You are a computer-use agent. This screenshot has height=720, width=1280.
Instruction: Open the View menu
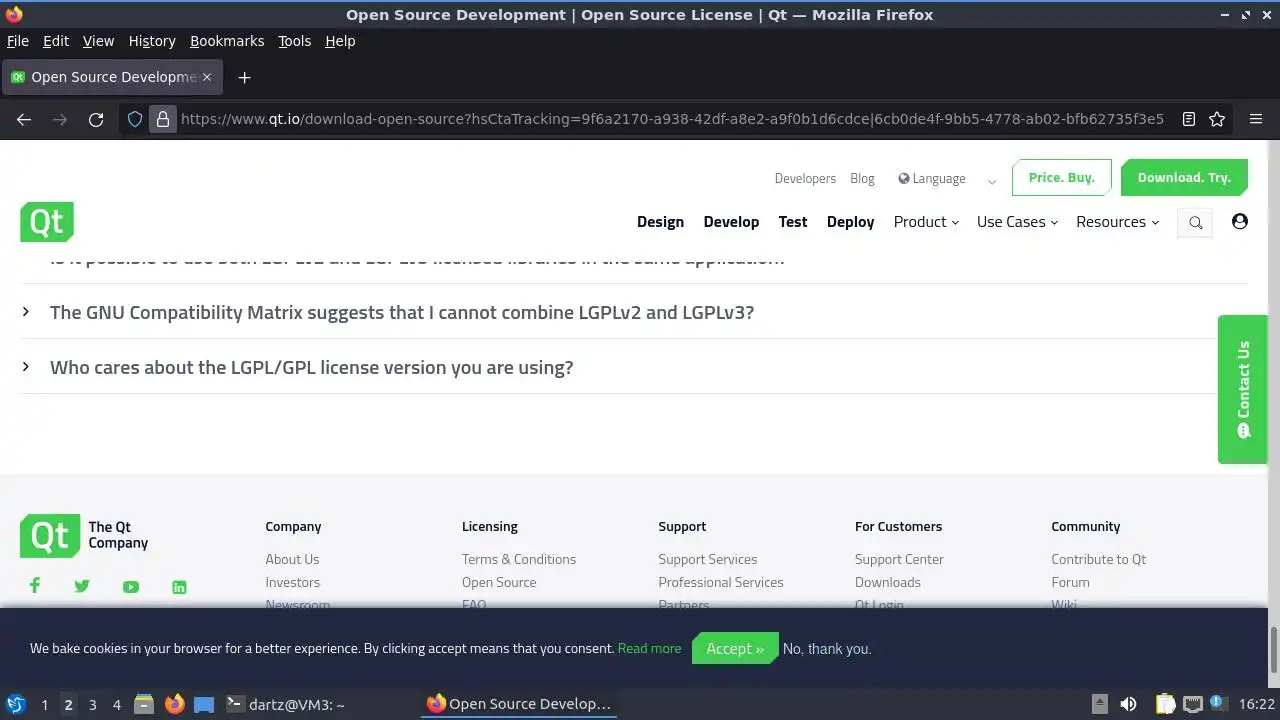pyautogui.click(x=98, y=41)
